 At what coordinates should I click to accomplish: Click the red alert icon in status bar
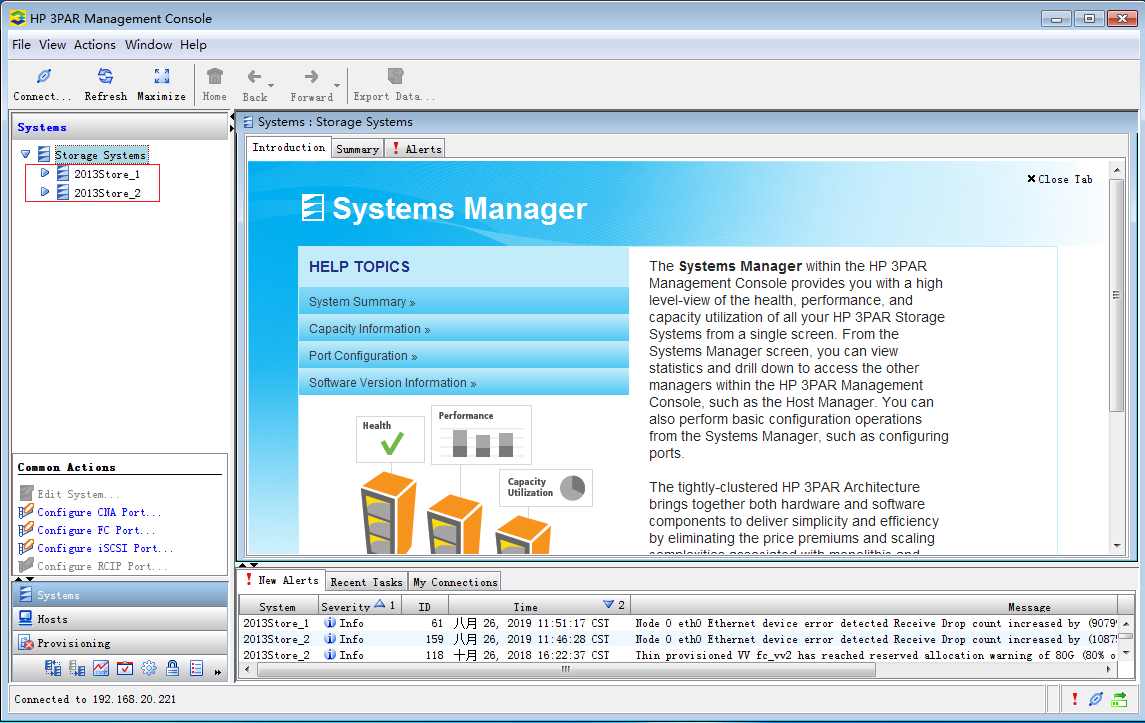point(1075,699)
